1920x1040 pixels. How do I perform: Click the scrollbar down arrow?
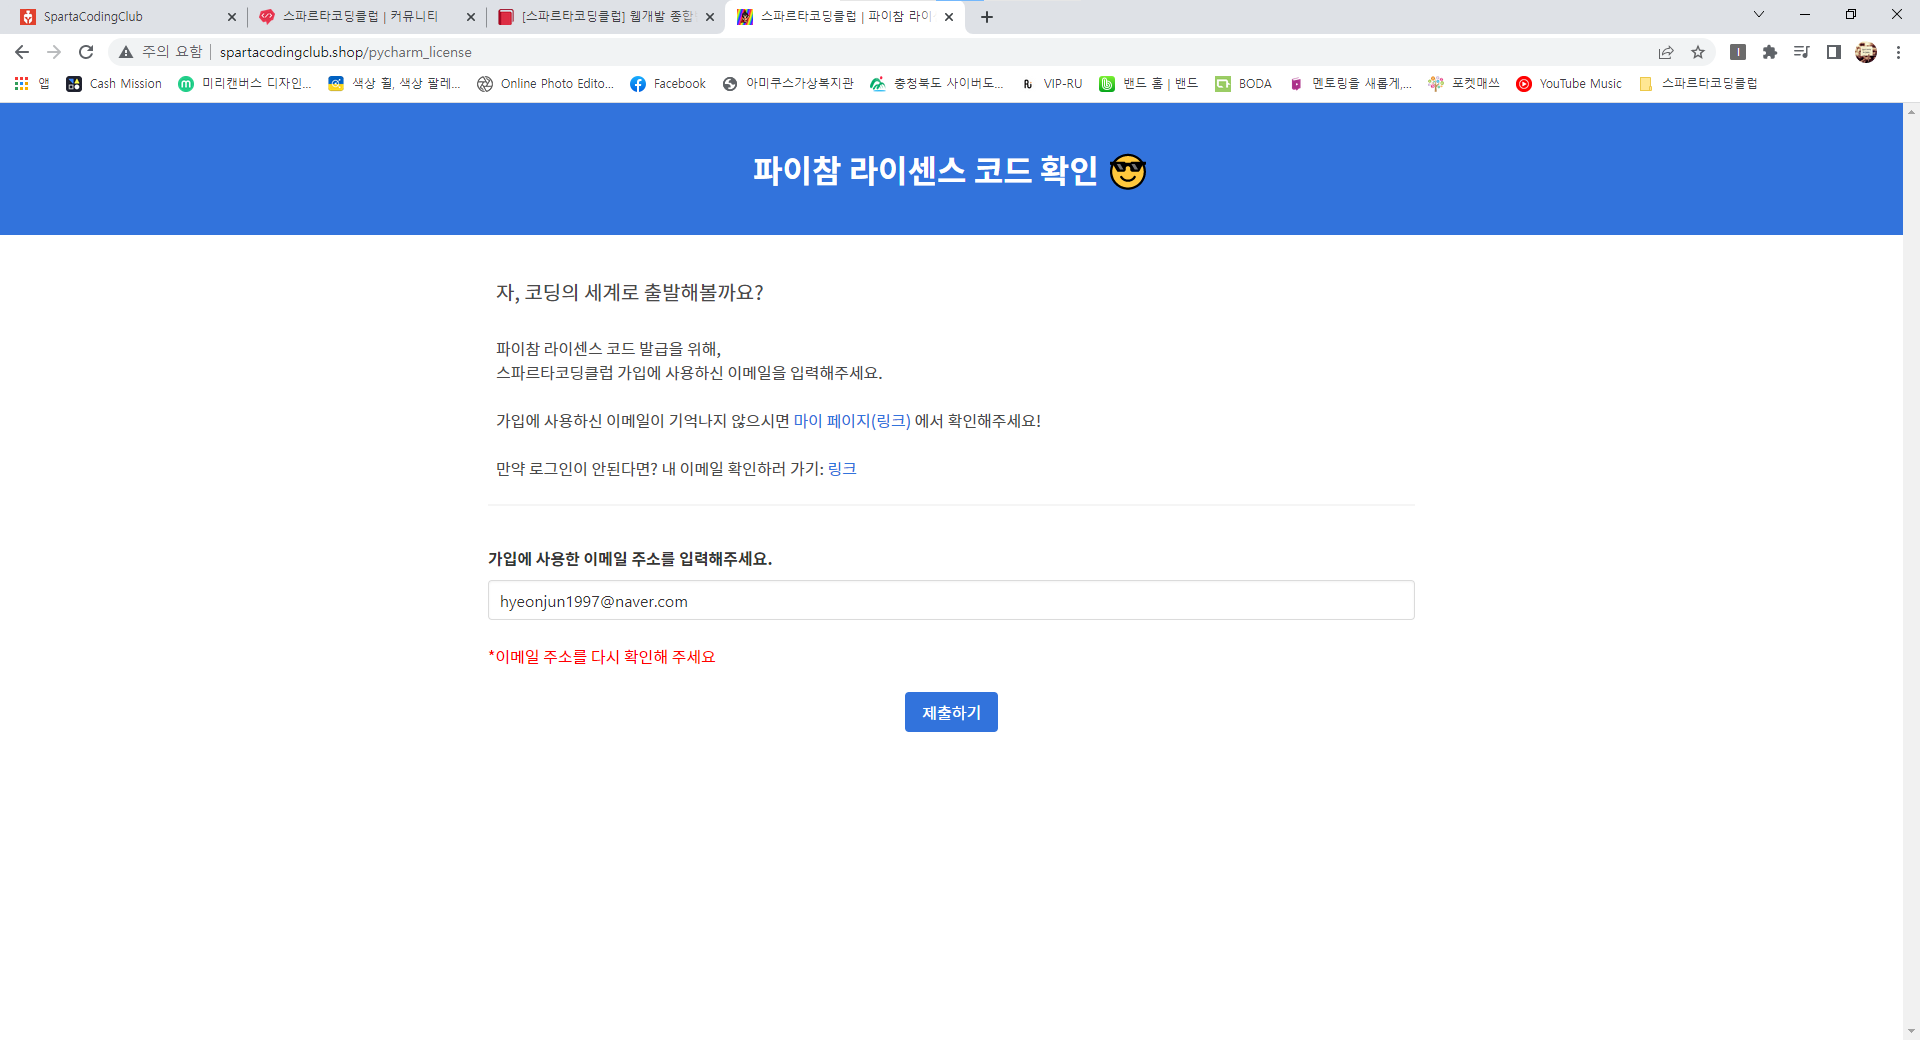pyautogui.click(x=1911, y=1031)
